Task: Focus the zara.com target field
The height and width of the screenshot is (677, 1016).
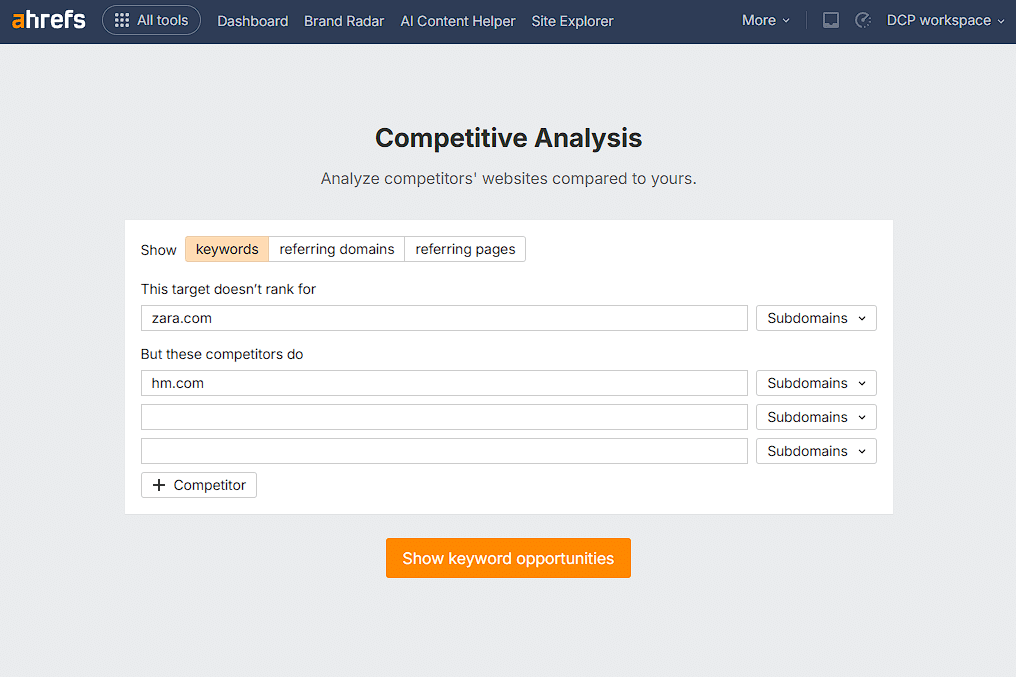Action: (444, 318)
